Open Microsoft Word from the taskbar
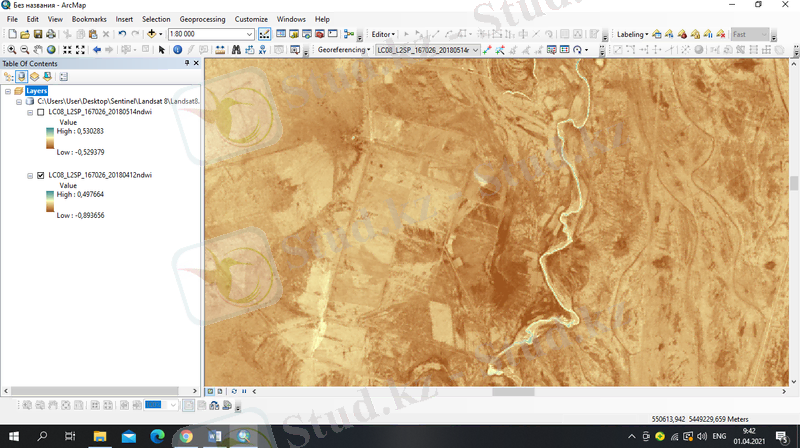Viewport: 800px width, 448px height. [x=214, y=437]
